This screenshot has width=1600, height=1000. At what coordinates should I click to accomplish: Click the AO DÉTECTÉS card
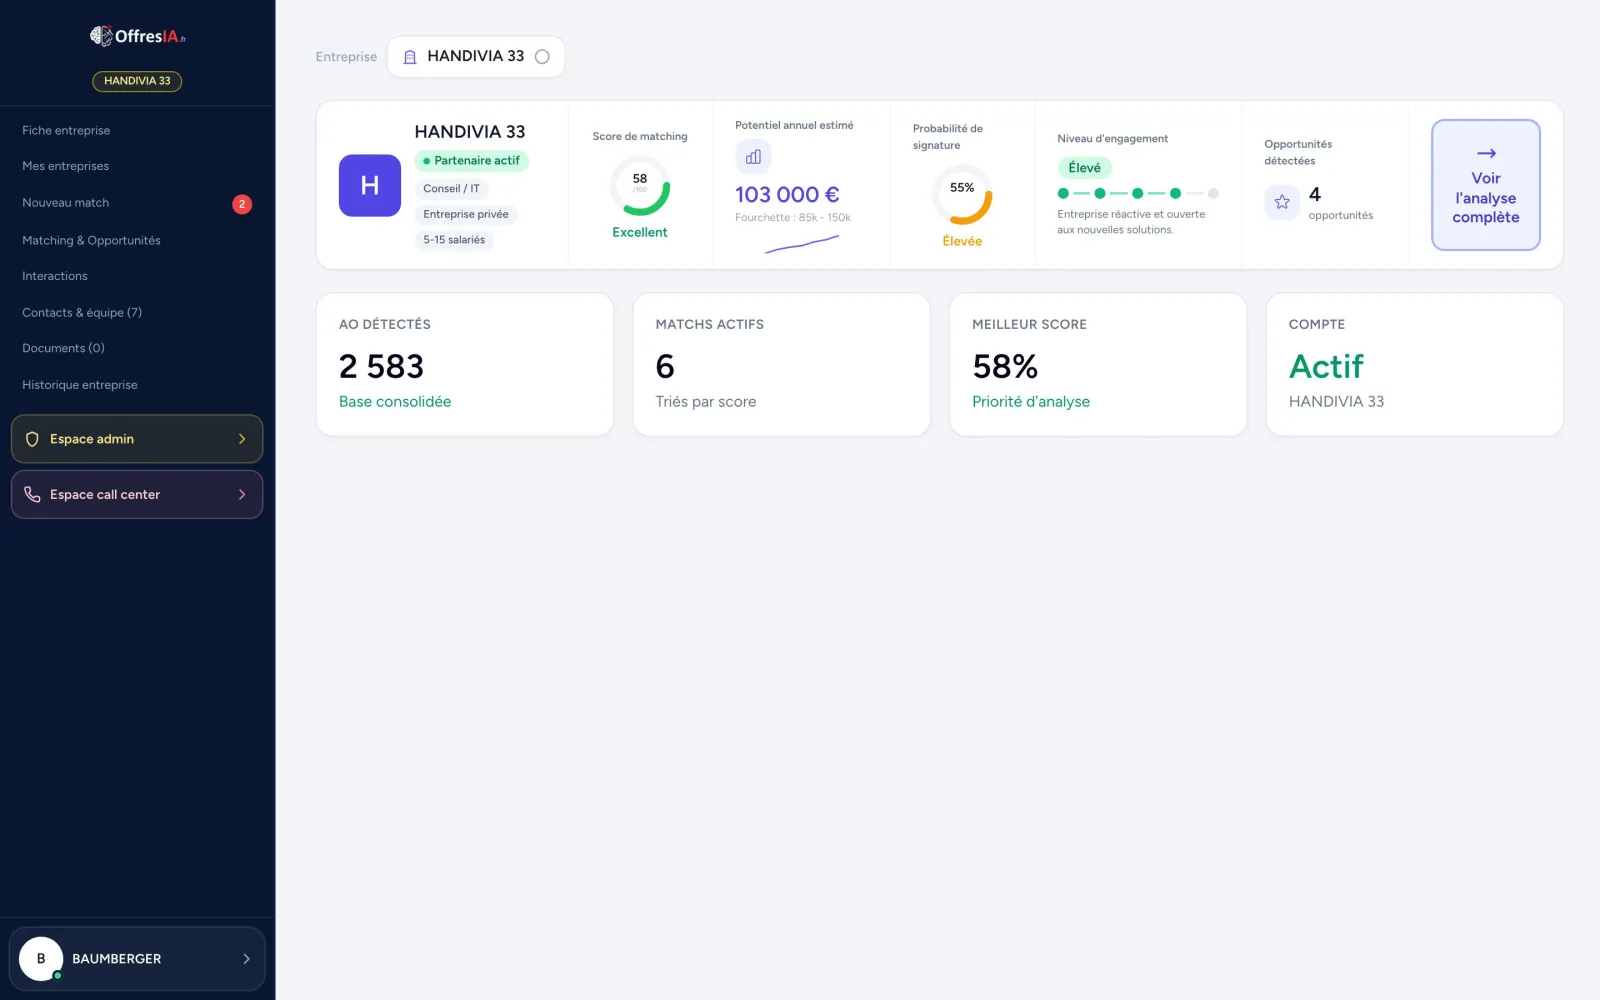tap(465, 364)
